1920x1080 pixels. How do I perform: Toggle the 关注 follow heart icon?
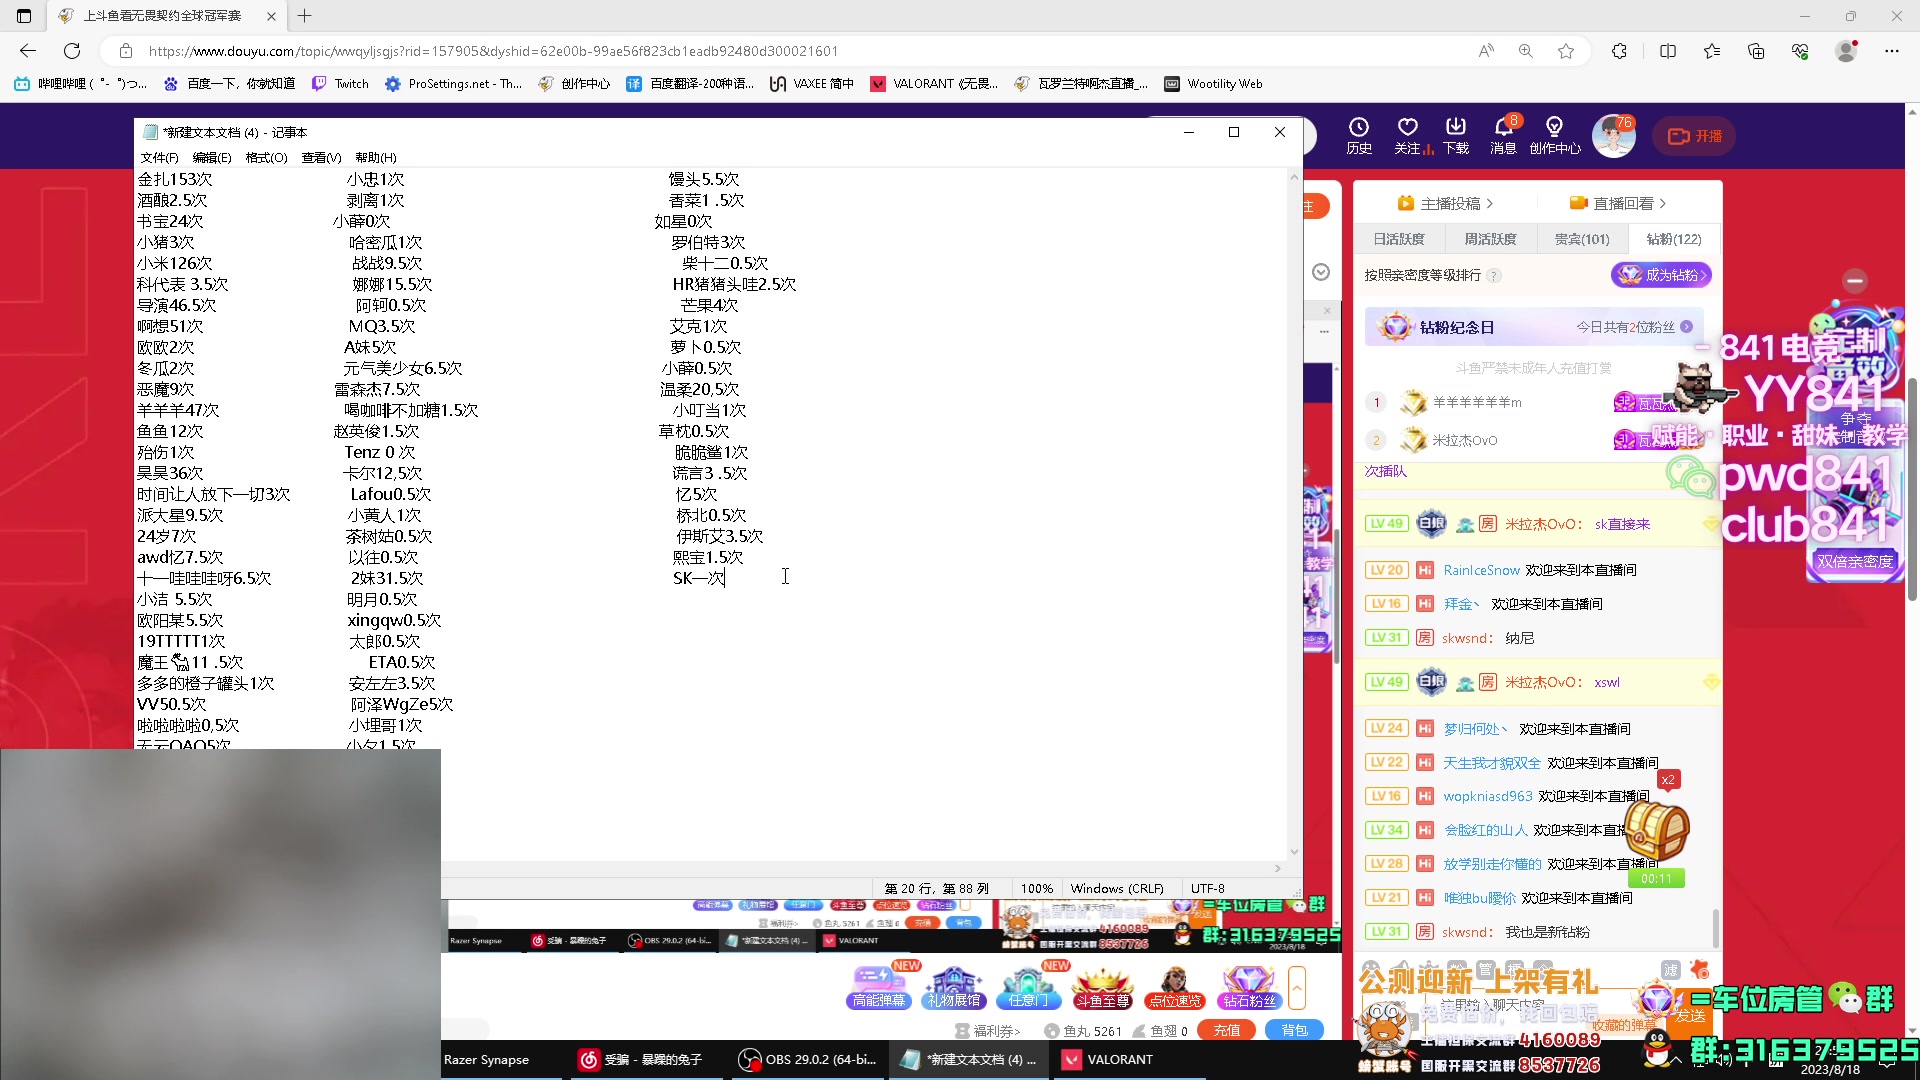pos(1407,135)
